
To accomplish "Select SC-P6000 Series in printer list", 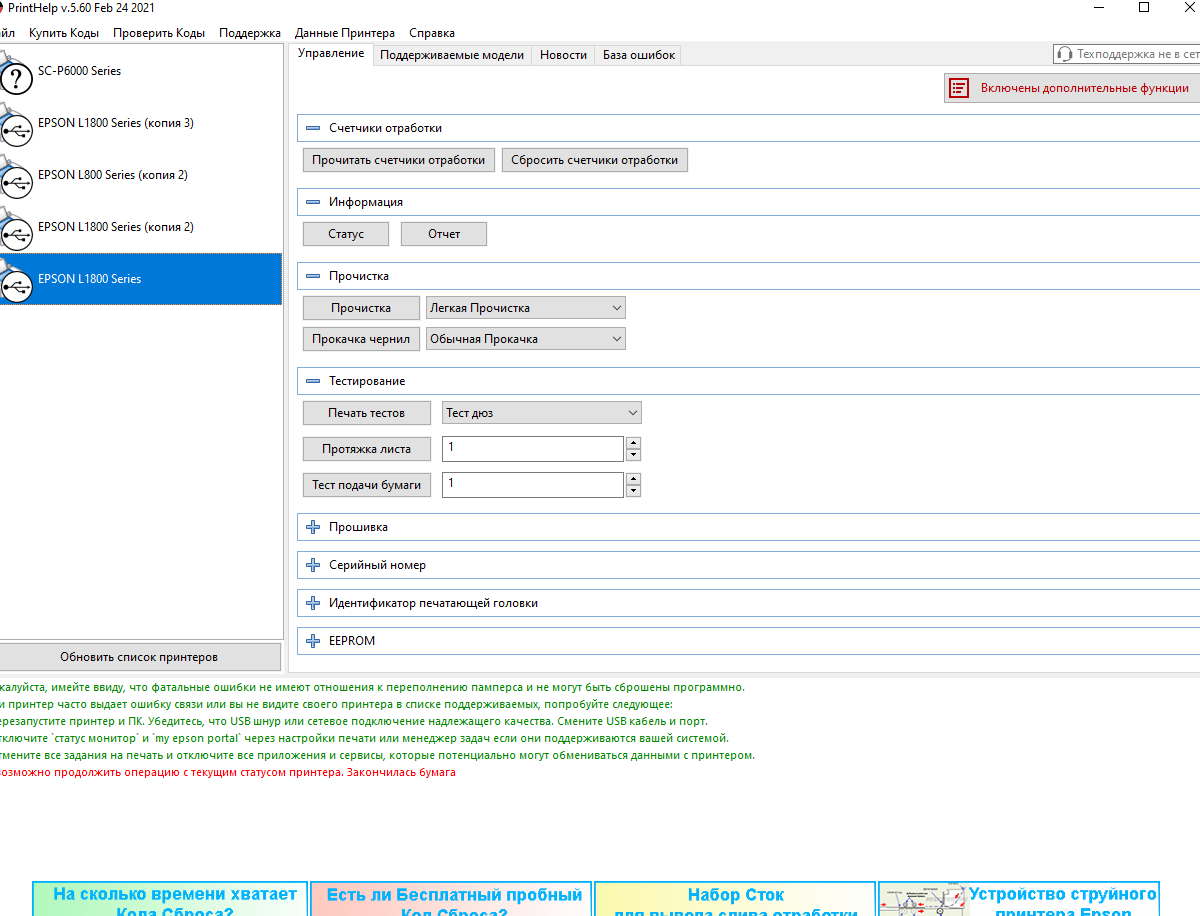I will coord(140,71).
